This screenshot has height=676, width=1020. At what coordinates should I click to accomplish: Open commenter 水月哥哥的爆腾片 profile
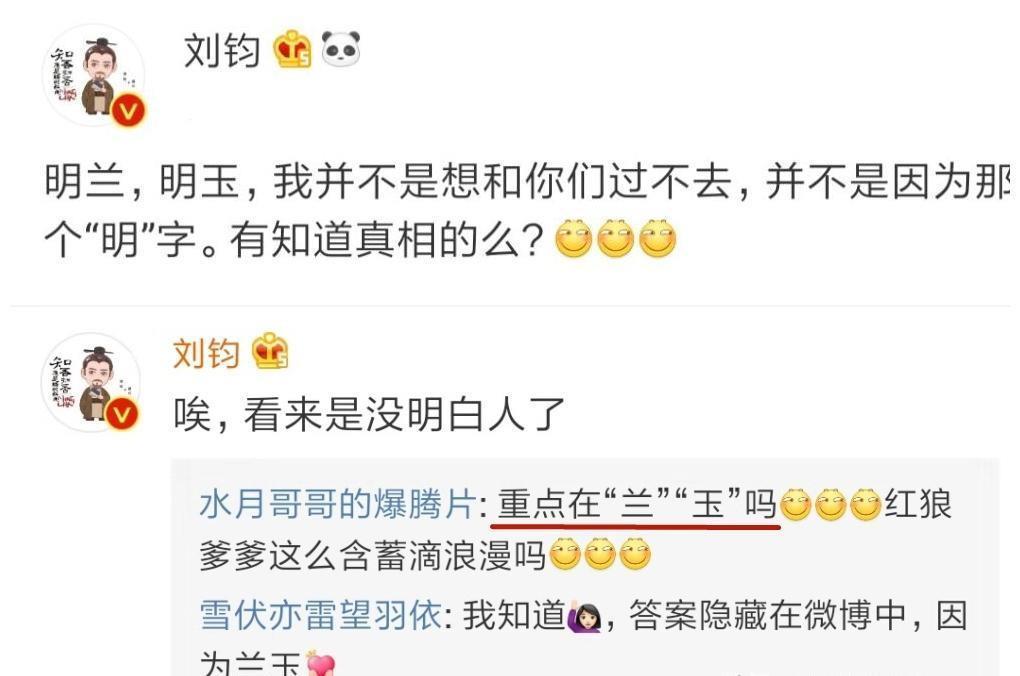click(337, 504)
